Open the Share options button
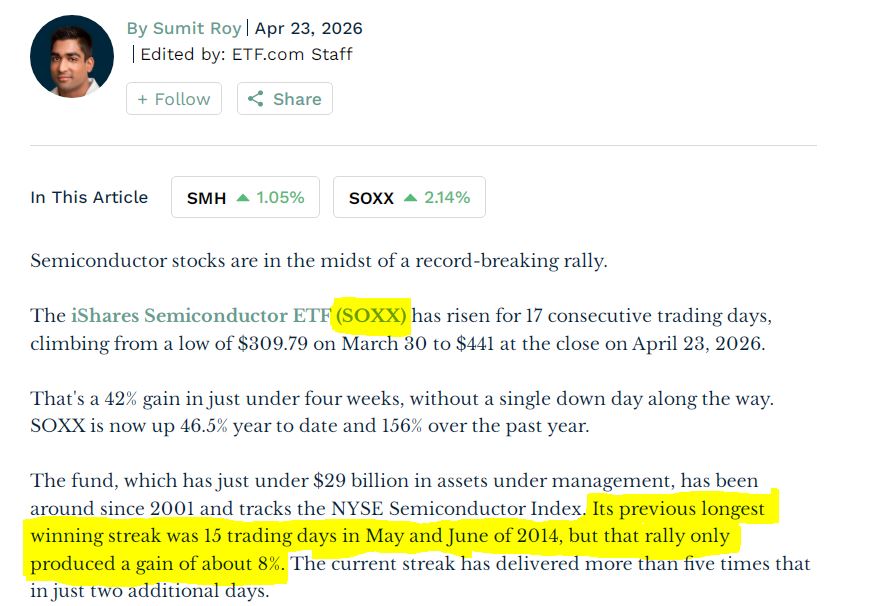890x606 pixels. click(x=285, y=99)
